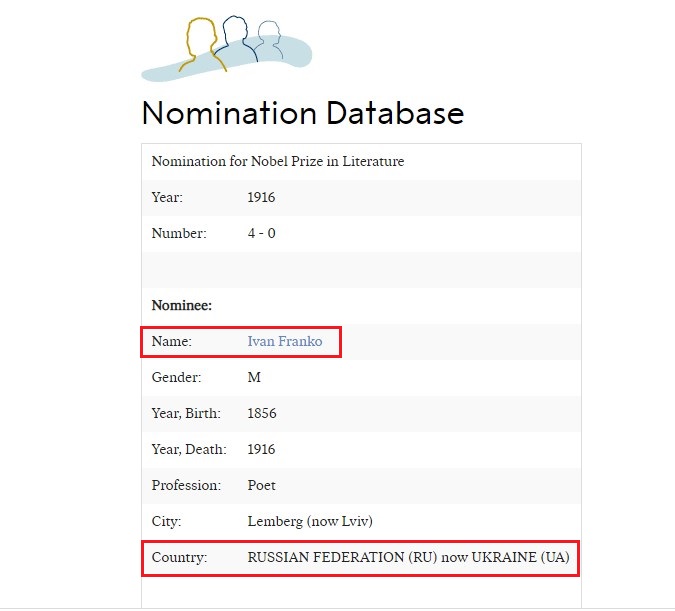Click the Name field label
The image size is (675, 611).
[x=172, y=341]
